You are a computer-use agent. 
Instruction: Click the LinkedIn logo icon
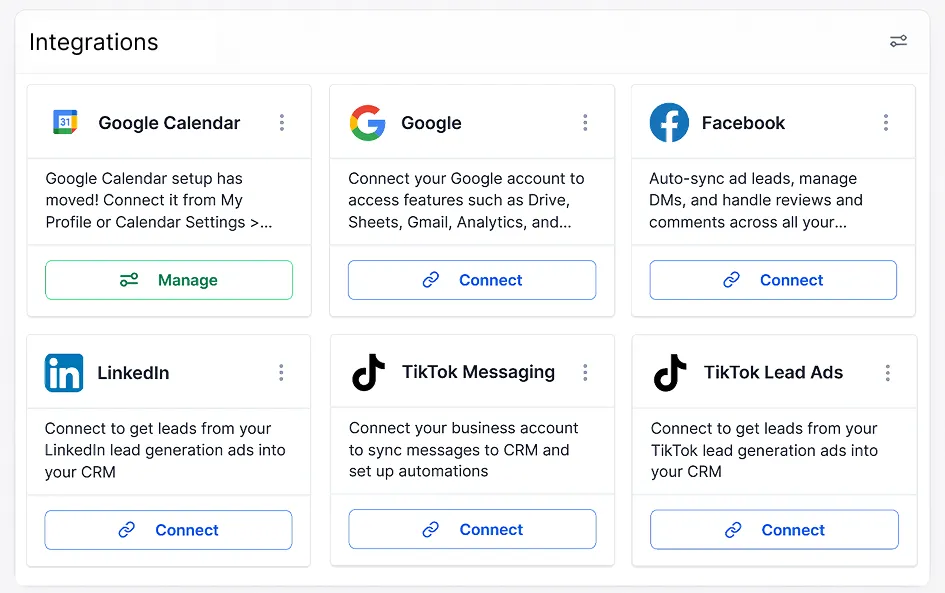tap(64, 373)
